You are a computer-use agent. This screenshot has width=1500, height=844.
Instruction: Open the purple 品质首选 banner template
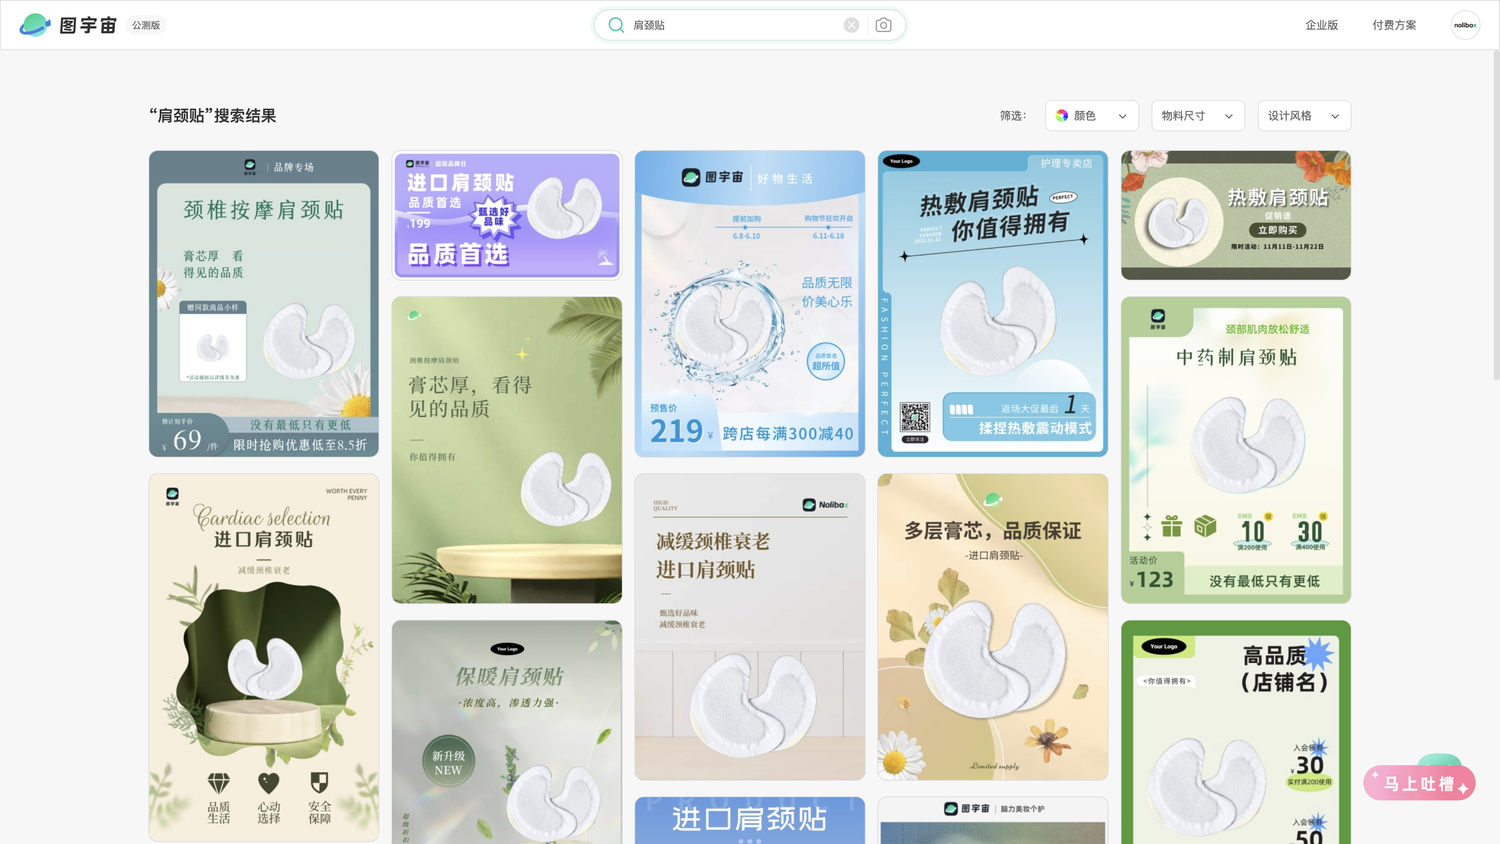click(x=507, y=215)
